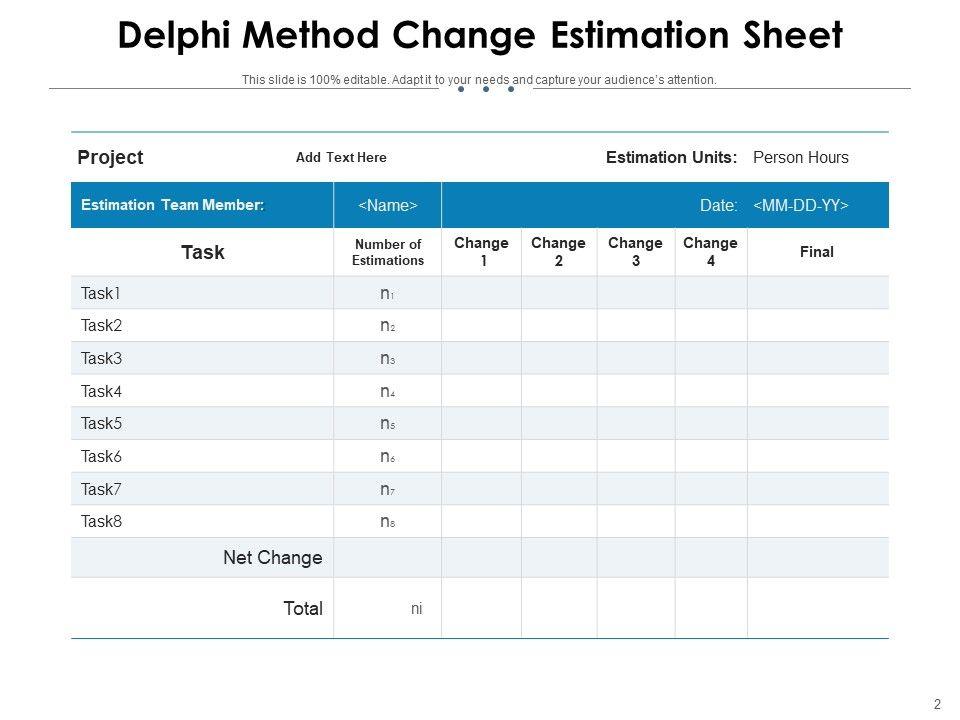Click the 'Change 3' column header

tap(635, 252)
